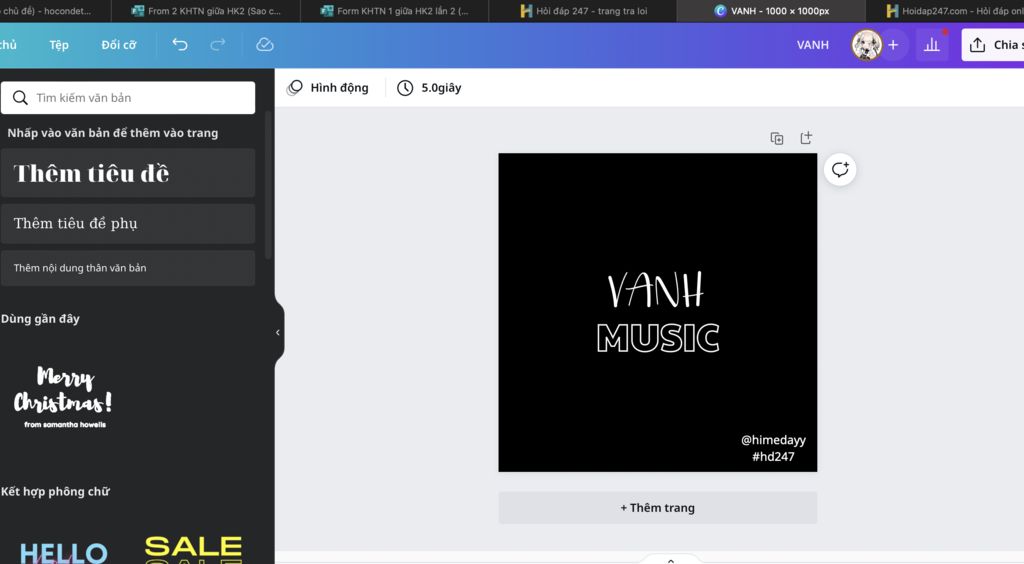Click the Hình động animation button
Image resolution: width=1024 pixels, height=564 pixels.
pos(327,87)
